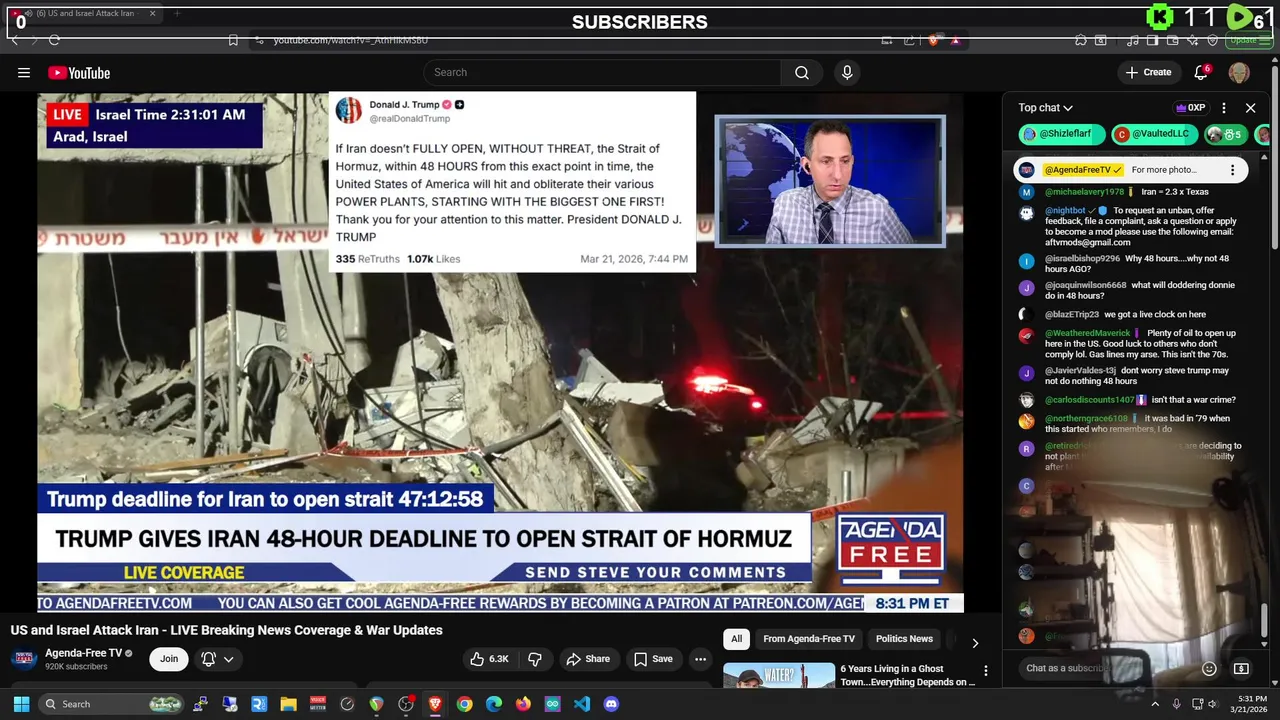Reload the page in browser toolbar
Image resolution: width=1280 pixels, height=720 pixels.
coord(54,40)
